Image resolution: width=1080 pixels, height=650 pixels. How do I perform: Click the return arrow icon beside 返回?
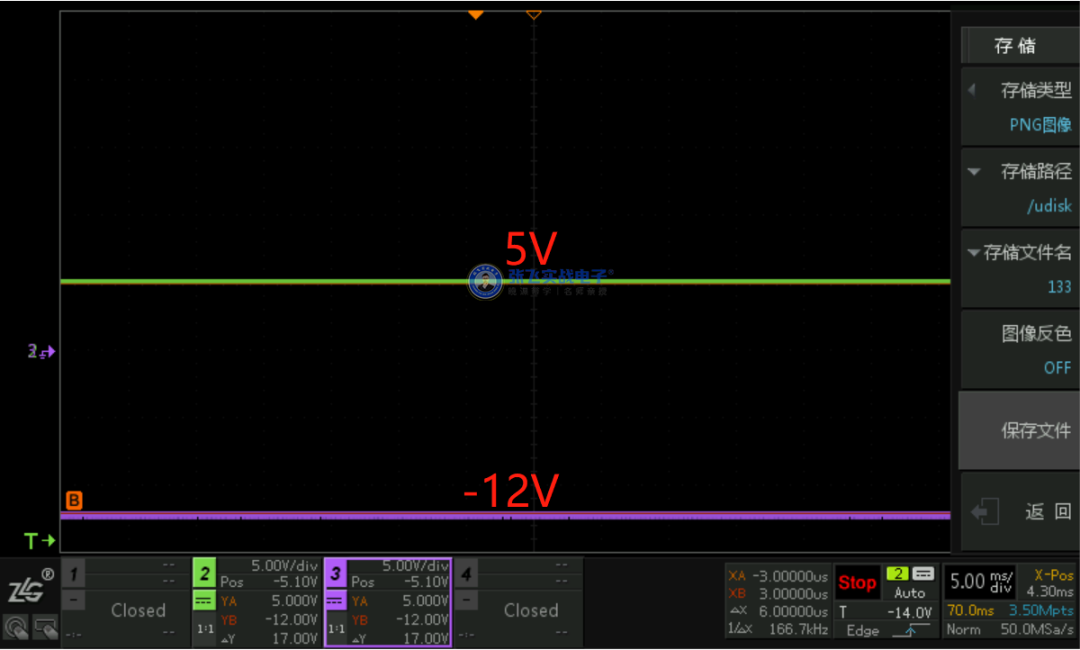coord(984,512)
